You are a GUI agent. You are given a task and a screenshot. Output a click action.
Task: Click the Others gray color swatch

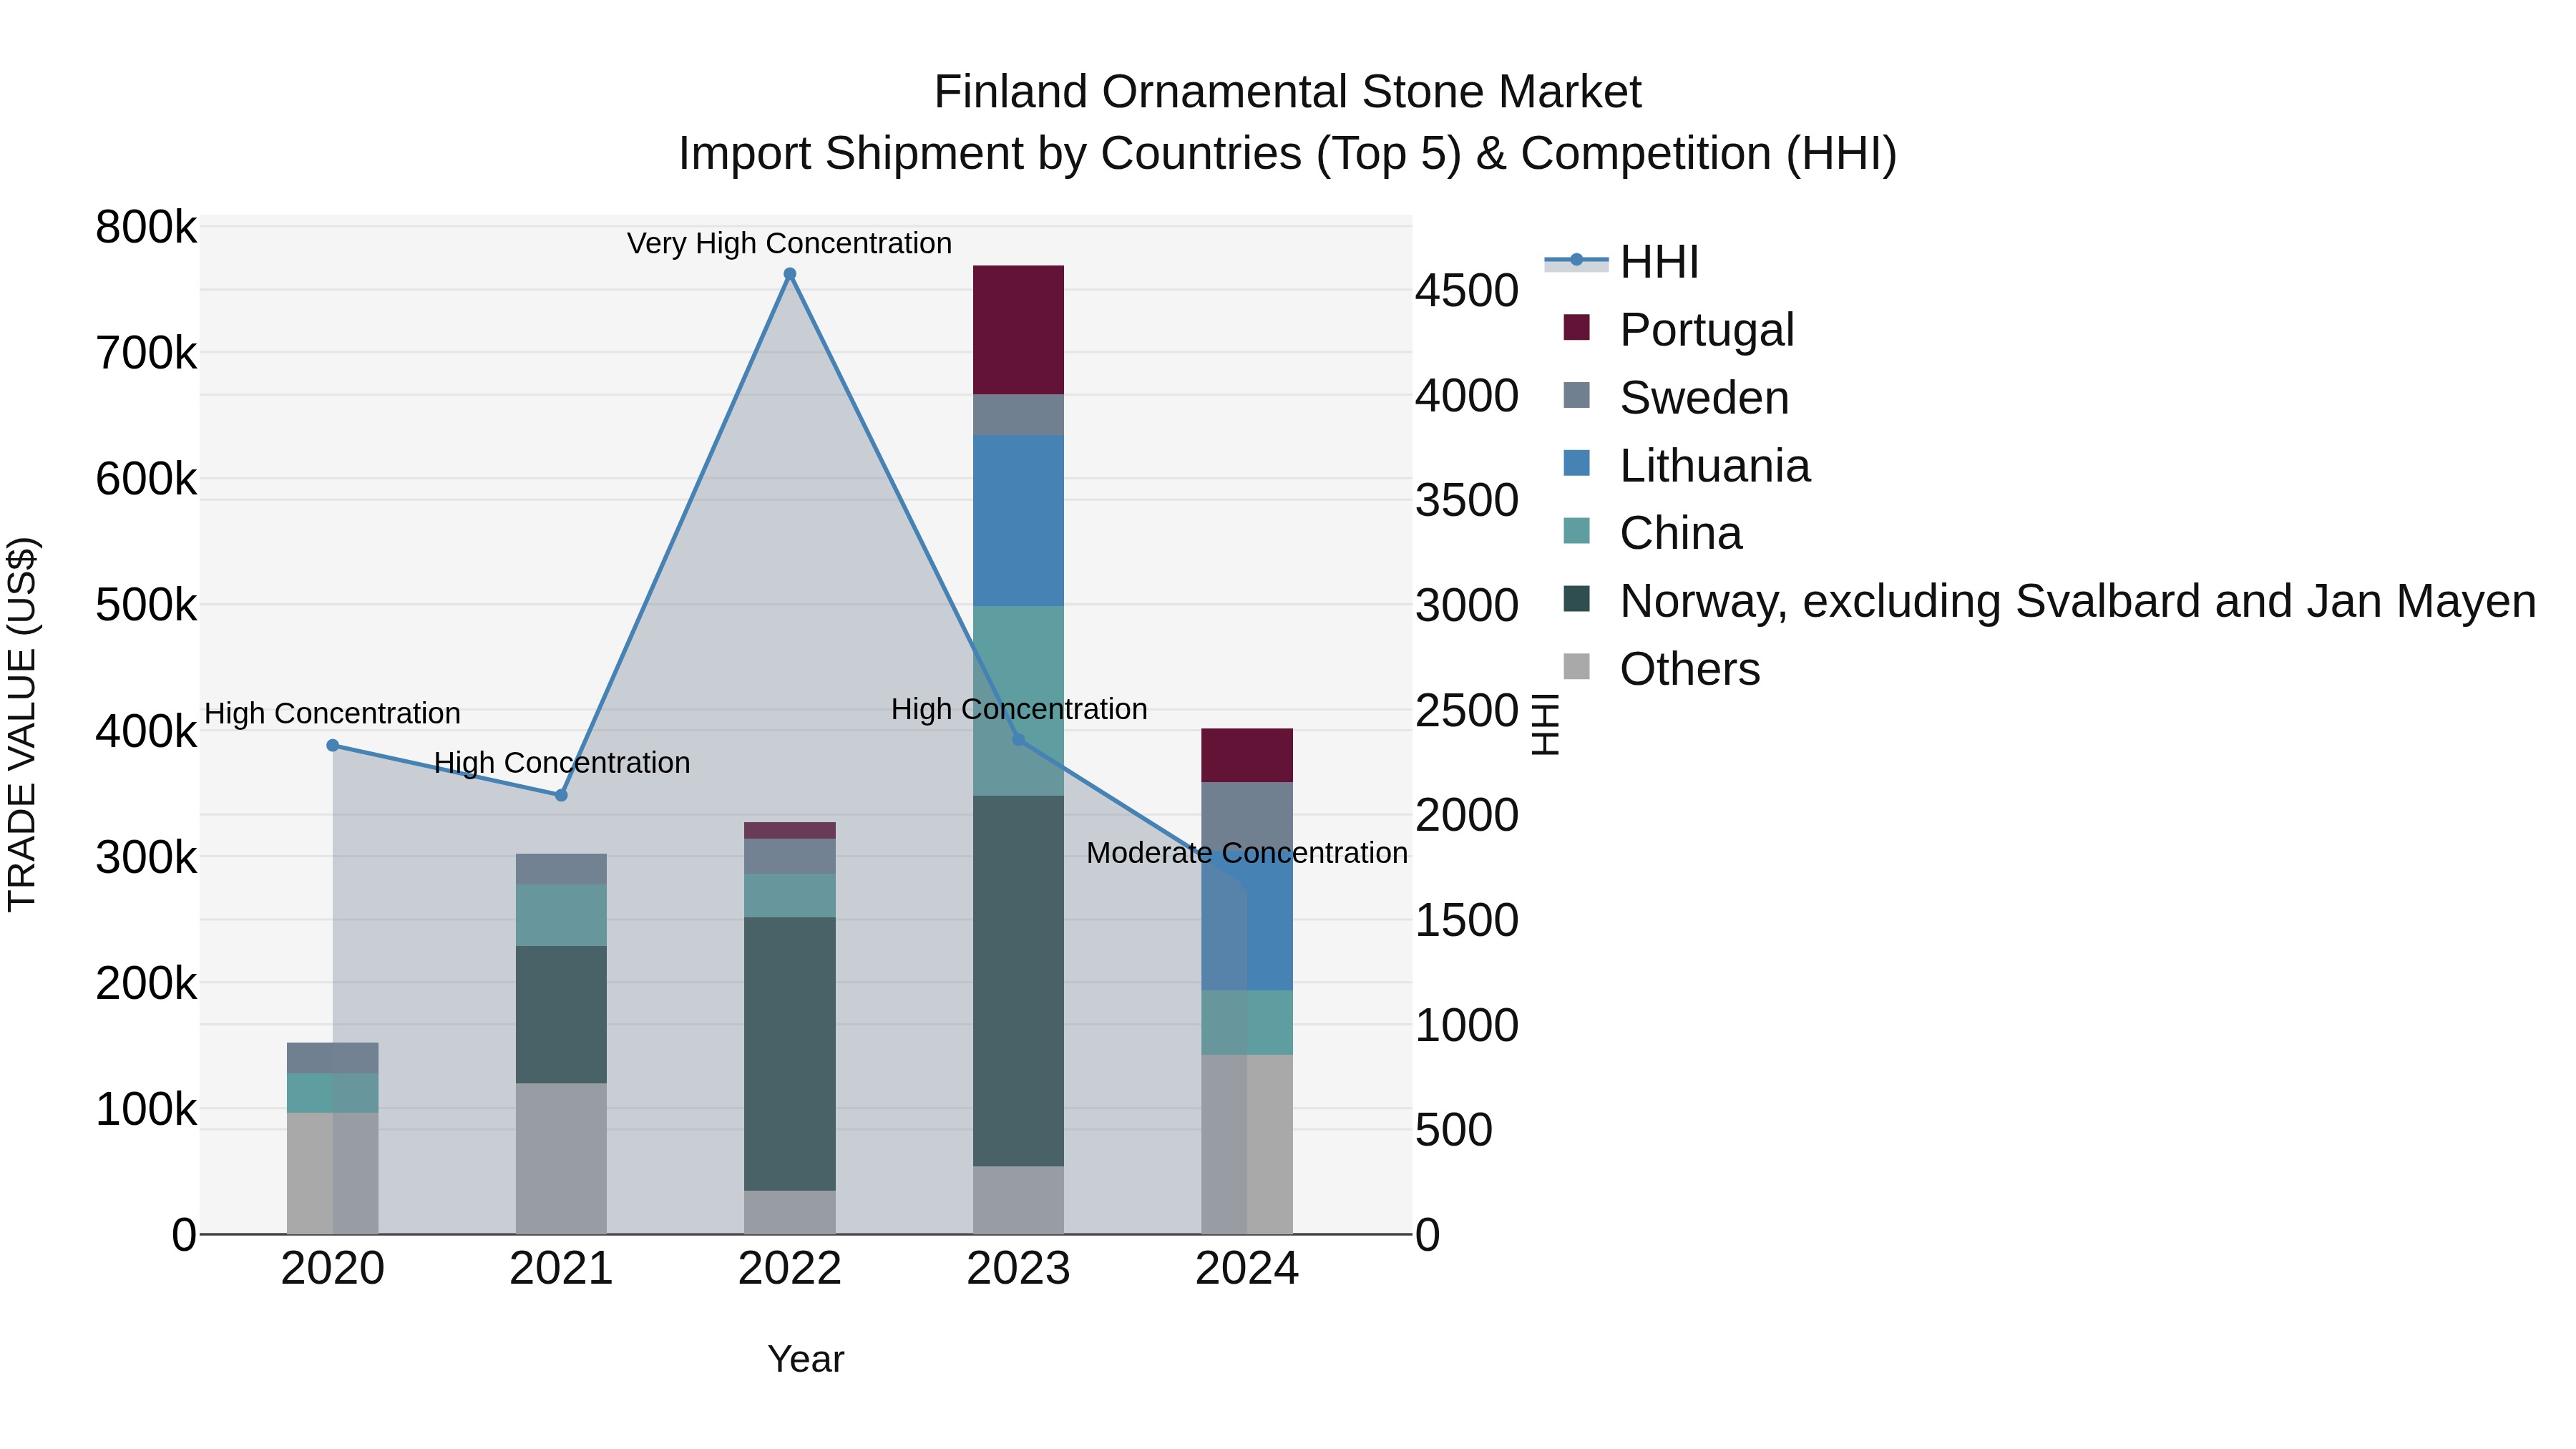pyautogui.click(x=1576, y=666)
